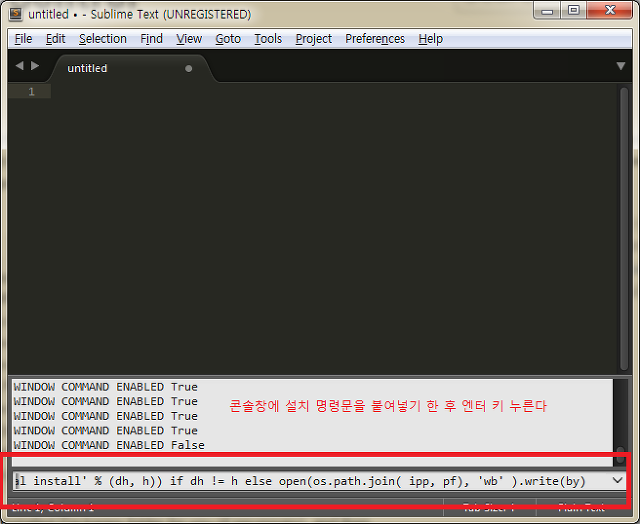Open the Edit menu

(x=55, y=39)
